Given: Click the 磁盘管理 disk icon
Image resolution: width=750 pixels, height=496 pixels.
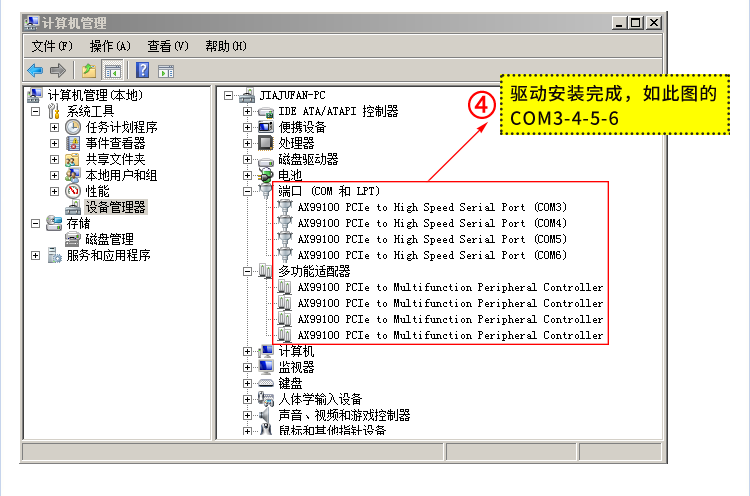Looking at the screenshot, I should [73, 239].
